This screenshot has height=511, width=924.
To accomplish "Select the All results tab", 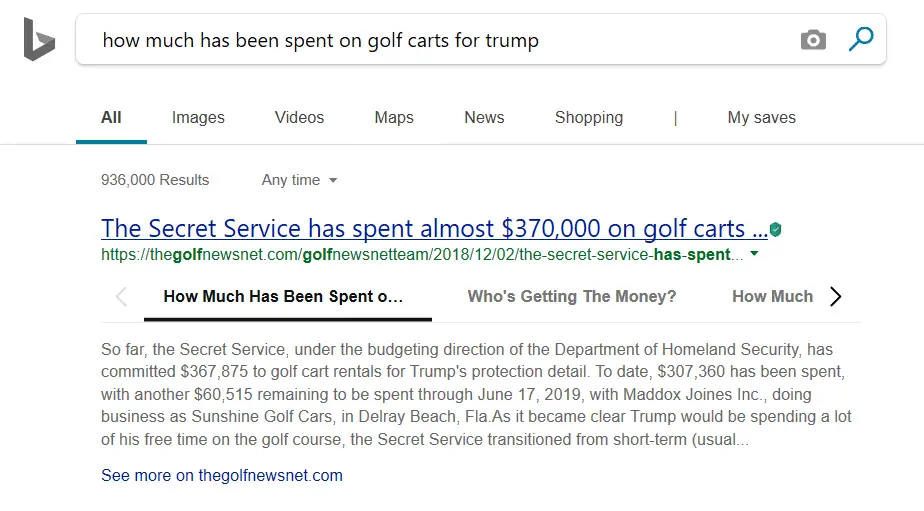I will 111,117.
